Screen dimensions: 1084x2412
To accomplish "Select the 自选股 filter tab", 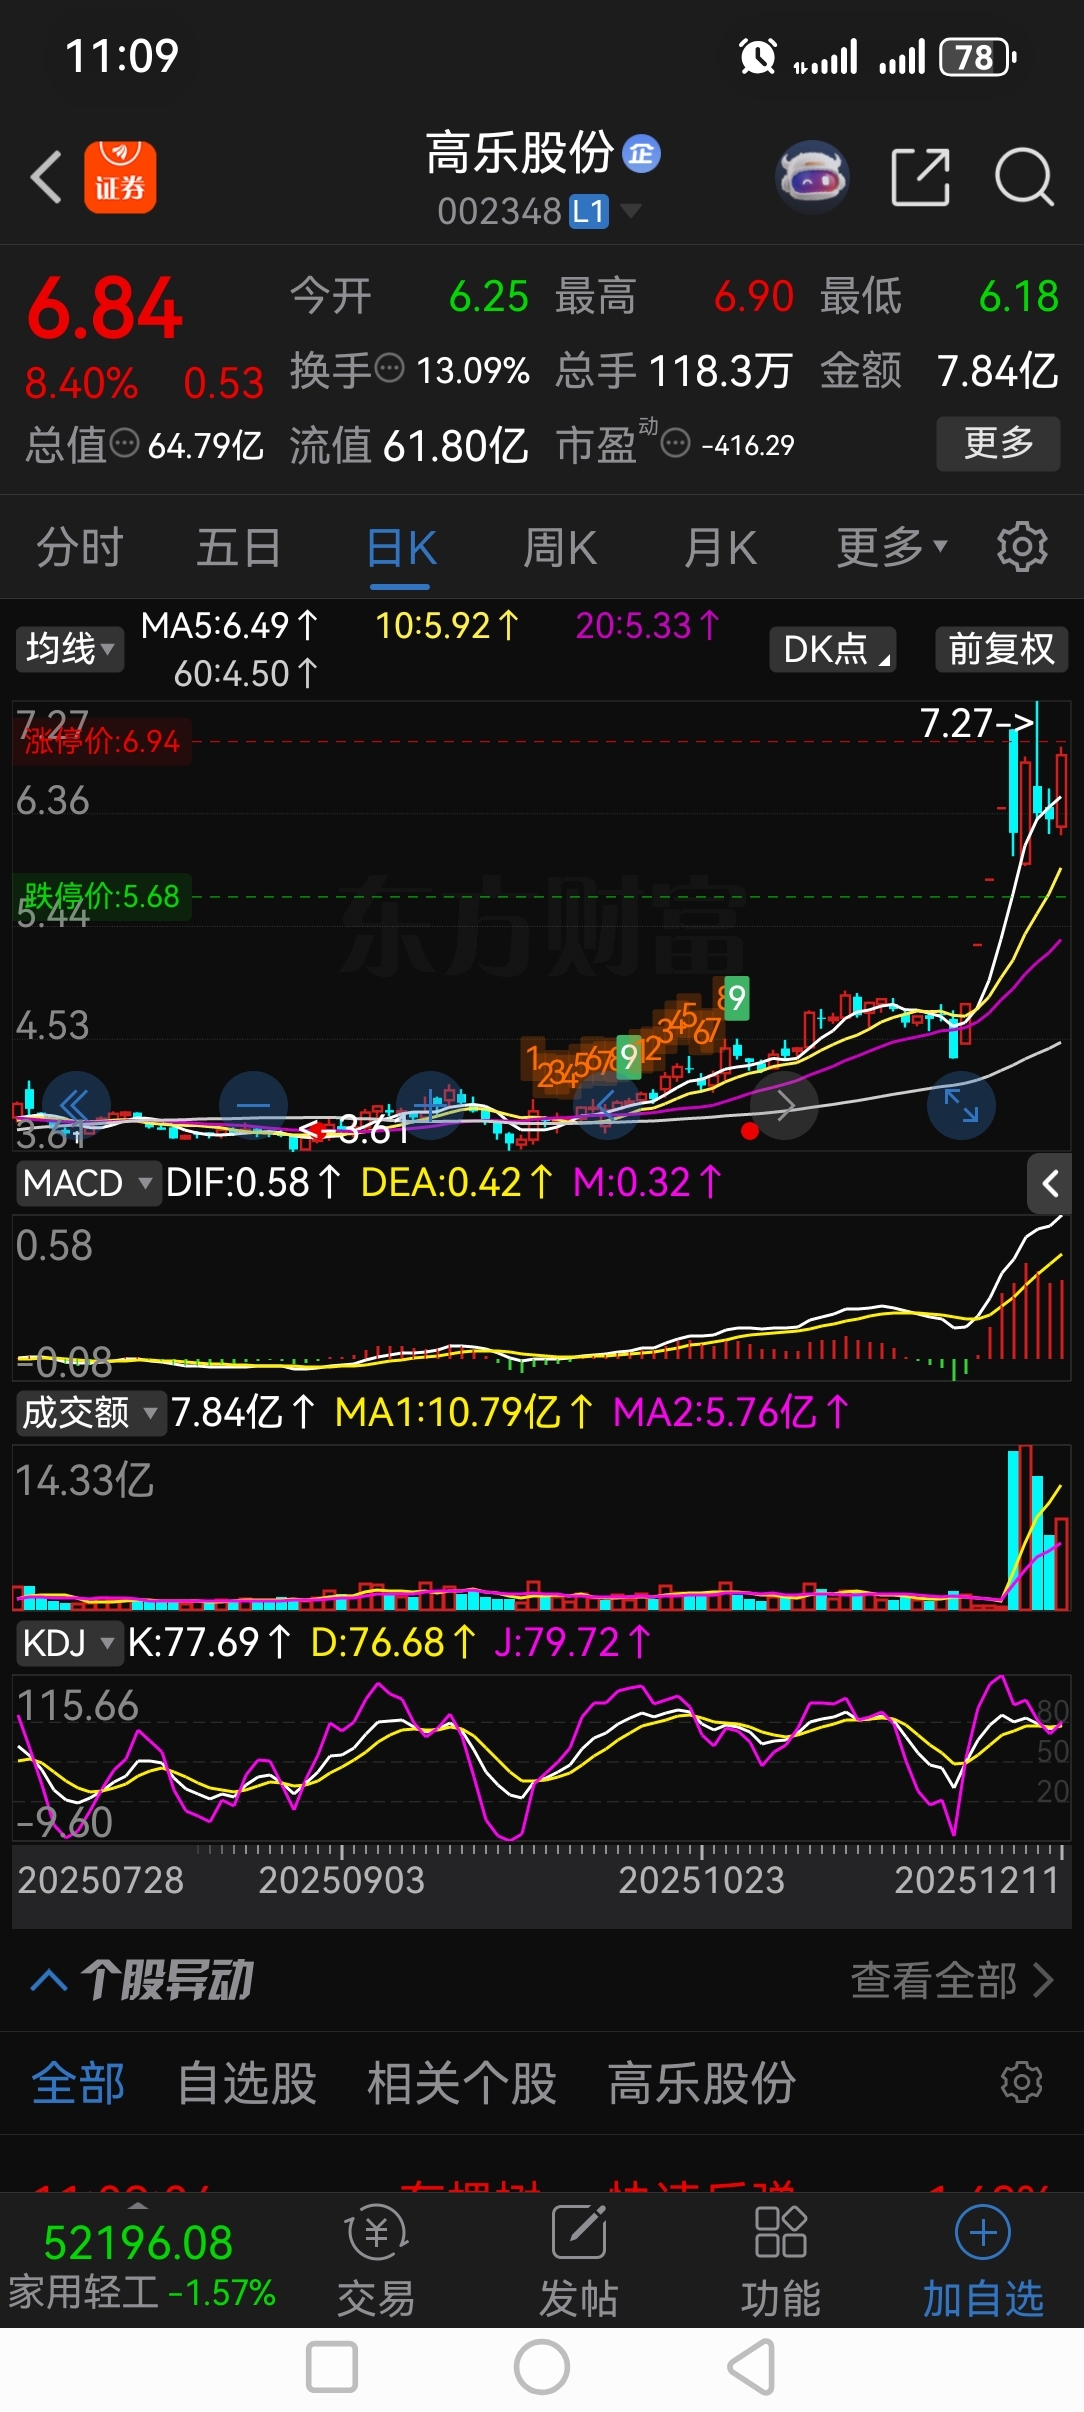I will coord(247,2084).
